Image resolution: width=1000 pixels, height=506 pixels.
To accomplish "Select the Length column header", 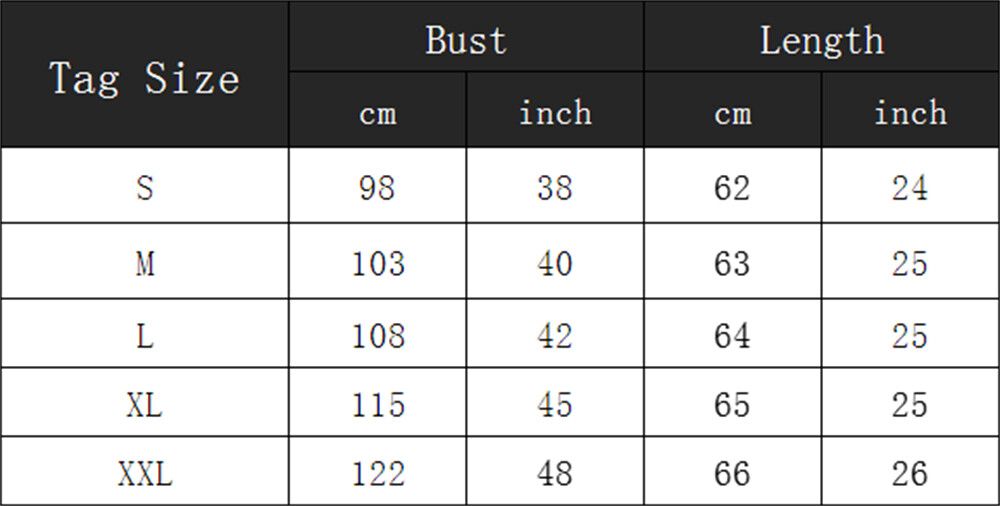I will [821, 36].
